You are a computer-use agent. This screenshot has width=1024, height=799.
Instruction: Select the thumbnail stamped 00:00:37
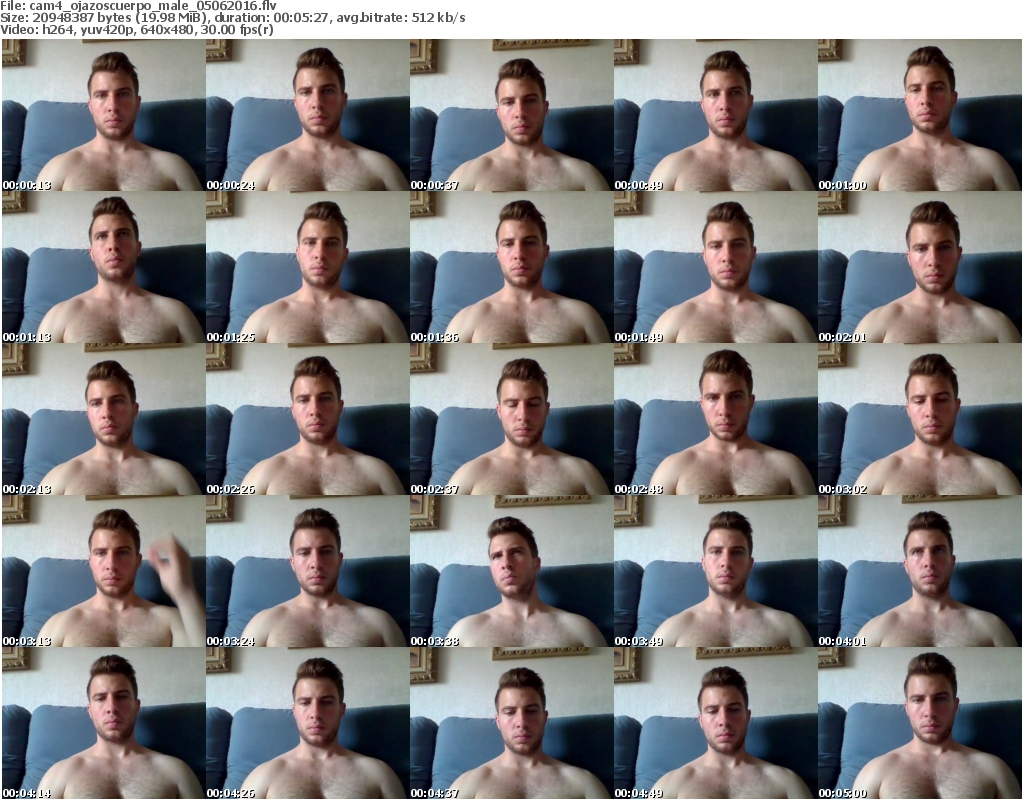pos(511,115)
